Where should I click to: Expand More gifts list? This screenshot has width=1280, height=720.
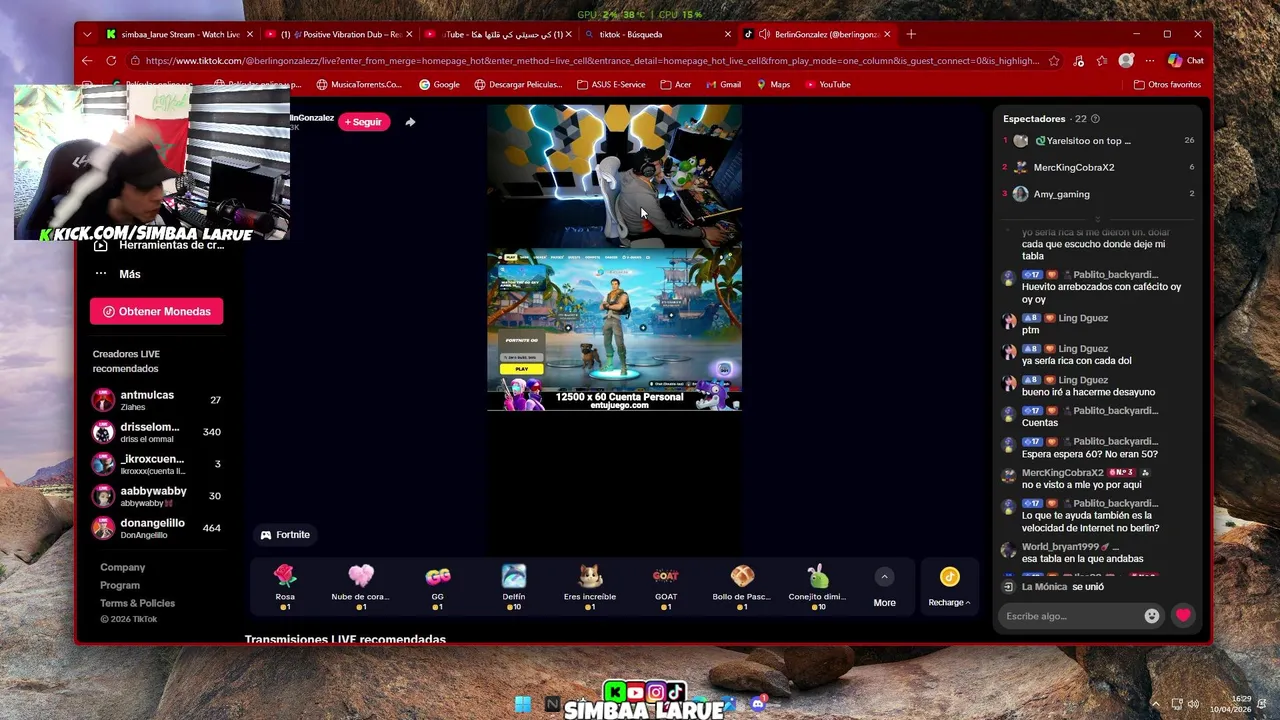884,588
